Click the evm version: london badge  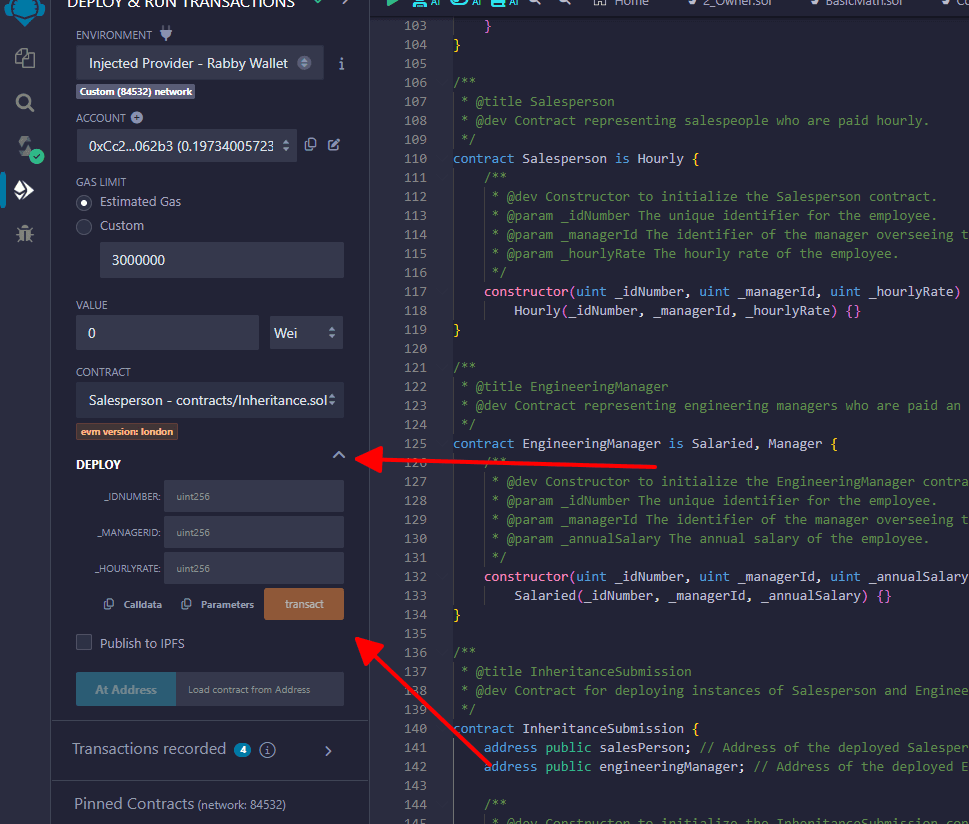point(127,431)
